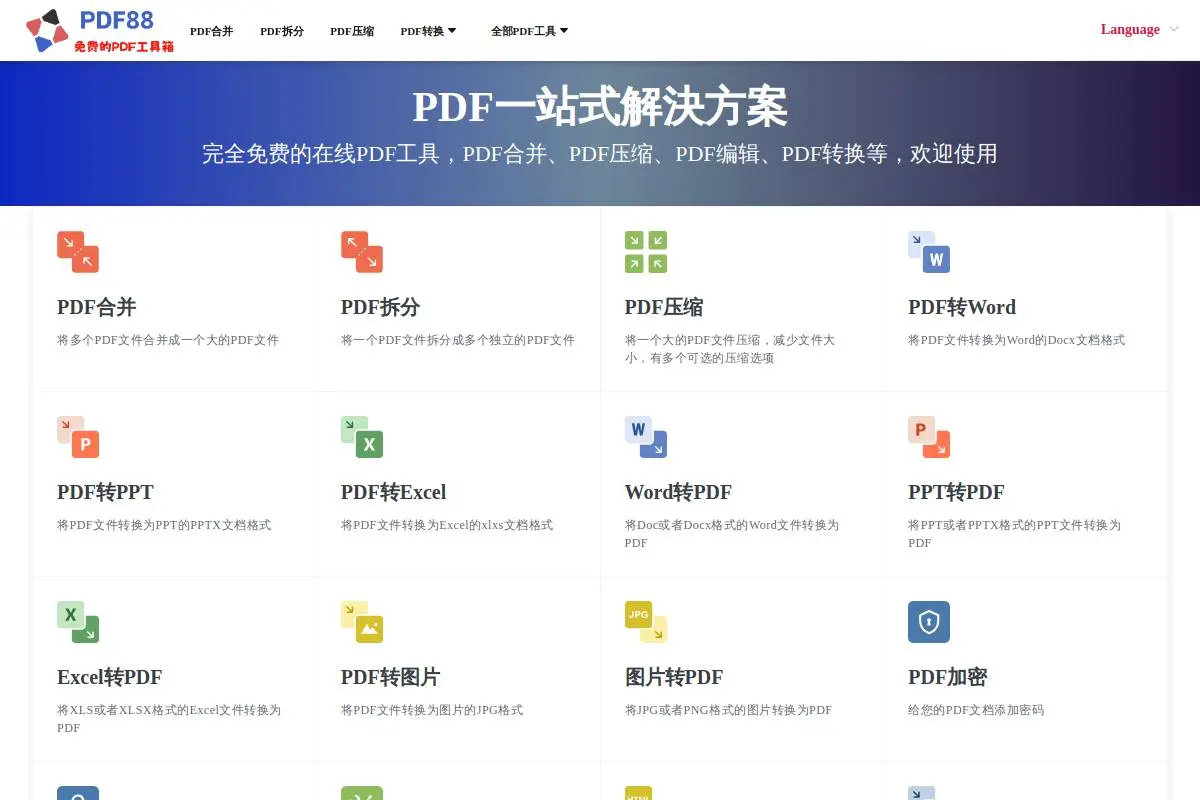Image resolution: width=1200 pixels, height=800 pixels.
Task: Click description 将PDF文件转换为Excel的xlxs文档格式
Action: coord(447,525)
